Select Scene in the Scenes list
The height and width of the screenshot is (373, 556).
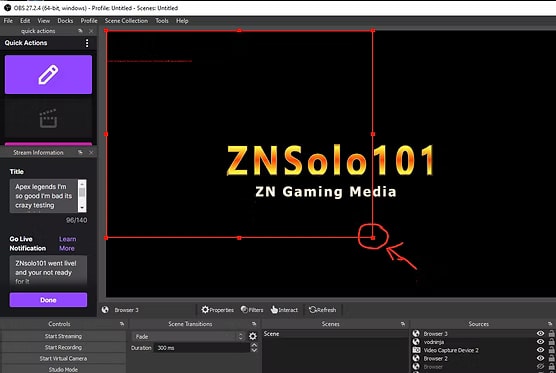tap(335, 334)
